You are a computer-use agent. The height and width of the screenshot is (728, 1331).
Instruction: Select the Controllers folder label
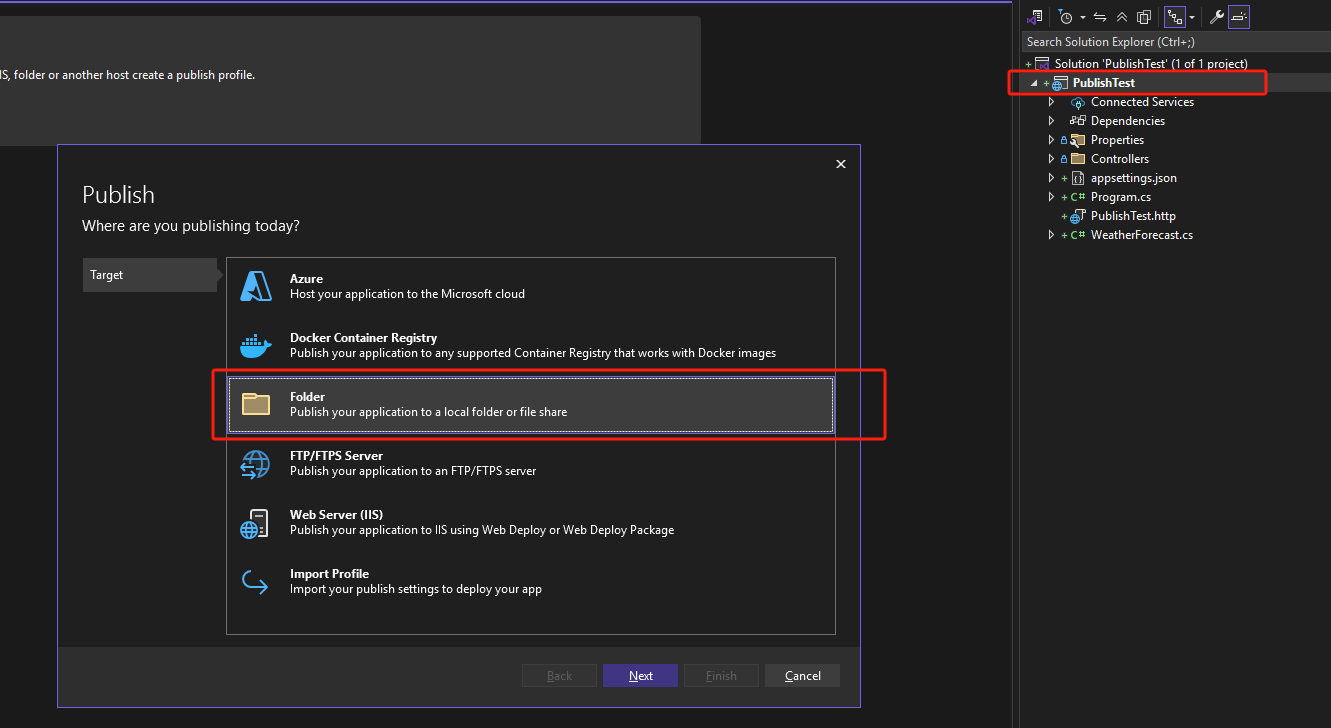1120,159
